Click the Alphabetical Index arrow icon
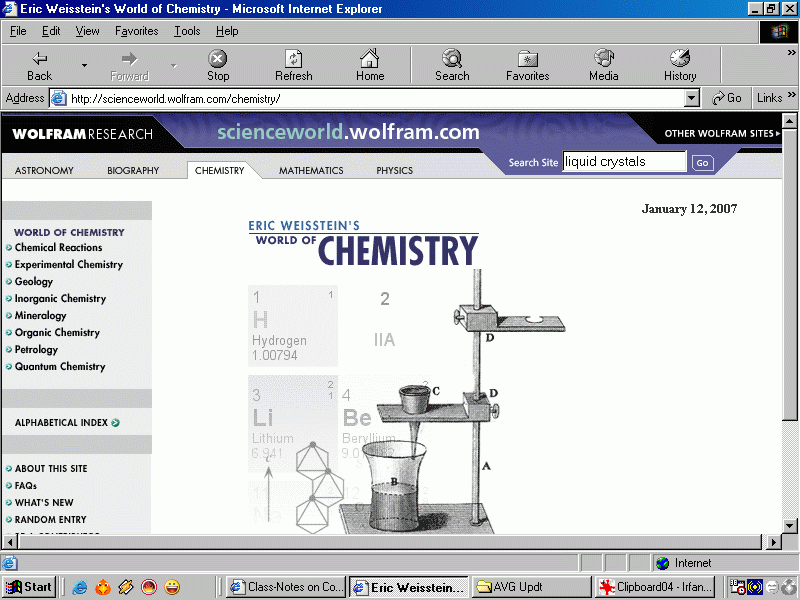Screen dimensions: 800x600 click(116, 422)
